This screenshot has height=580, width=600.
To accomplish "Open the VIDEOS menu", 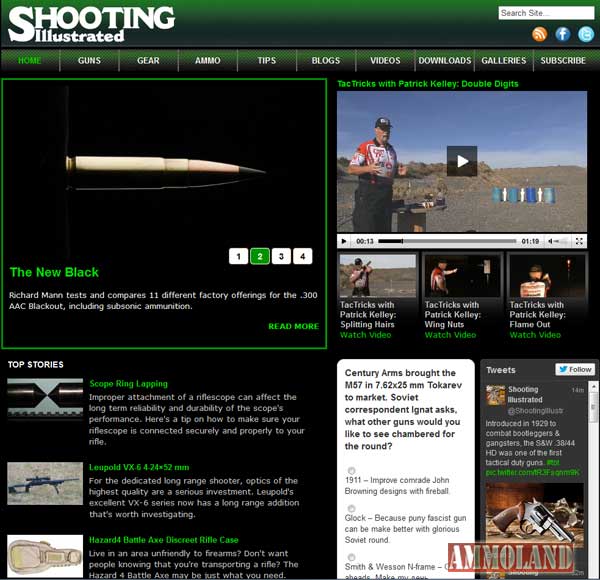I will click(x=385, y=60).
